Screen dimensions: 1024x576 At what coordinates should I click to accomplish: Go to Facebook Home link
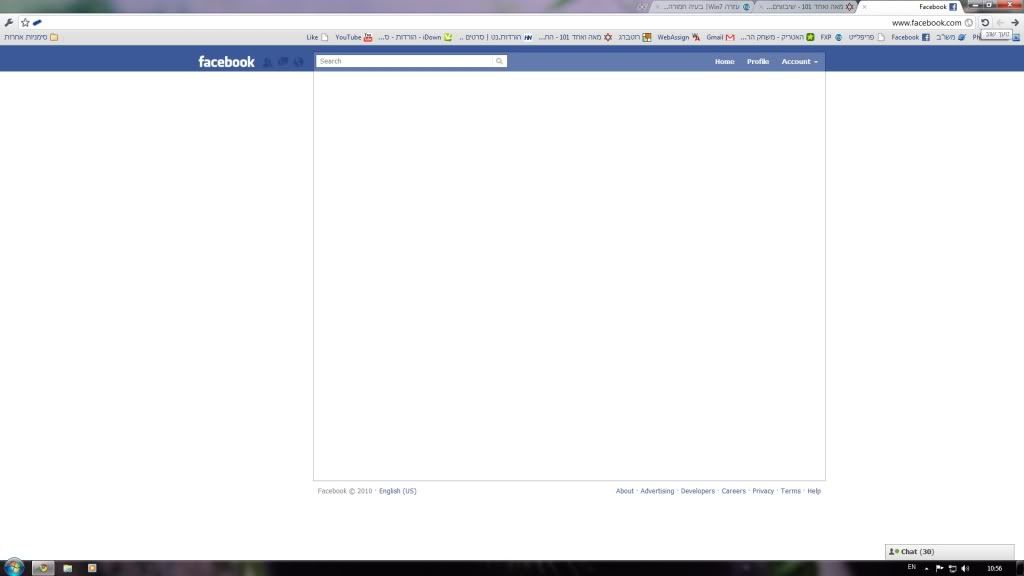(724, 61)
